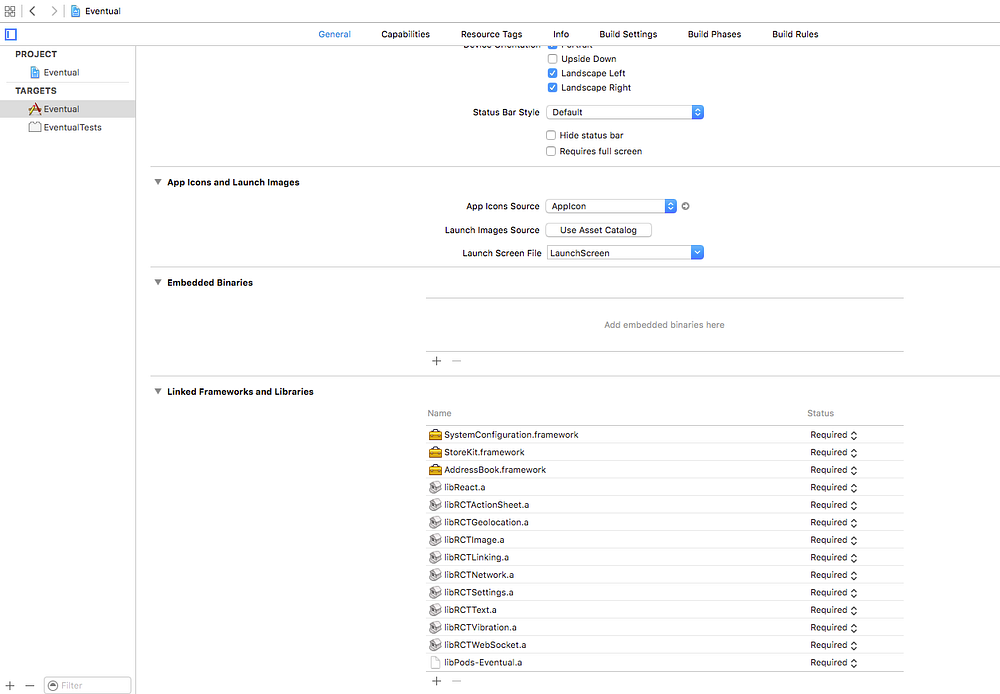Click the libPods-Eventual.a file icon
1000x694 pixels.
(435, 663)
